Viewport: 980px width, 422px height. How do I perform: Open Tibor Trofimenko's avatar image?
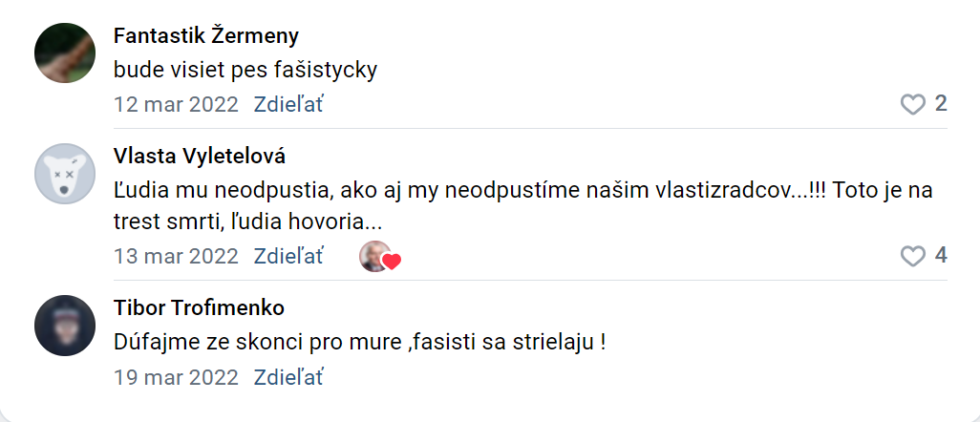coord(65,326)
